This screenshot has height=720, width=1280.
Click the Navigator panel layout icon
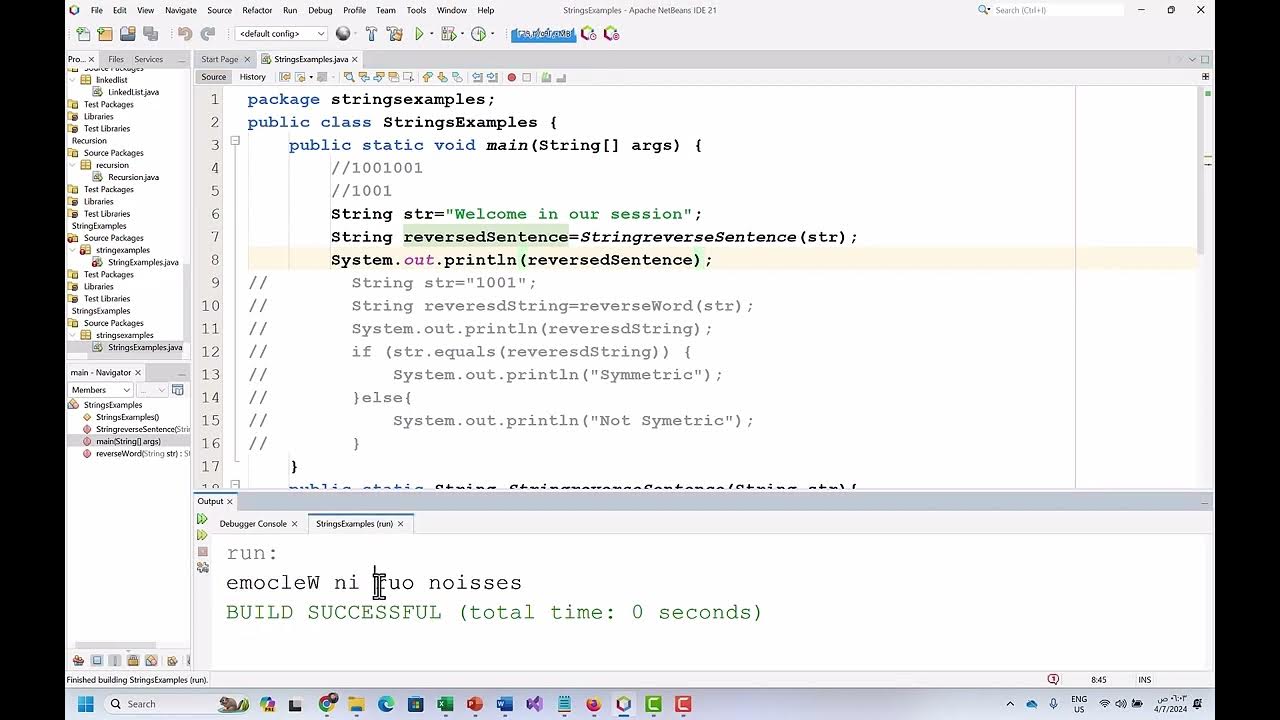pos(178,390)
